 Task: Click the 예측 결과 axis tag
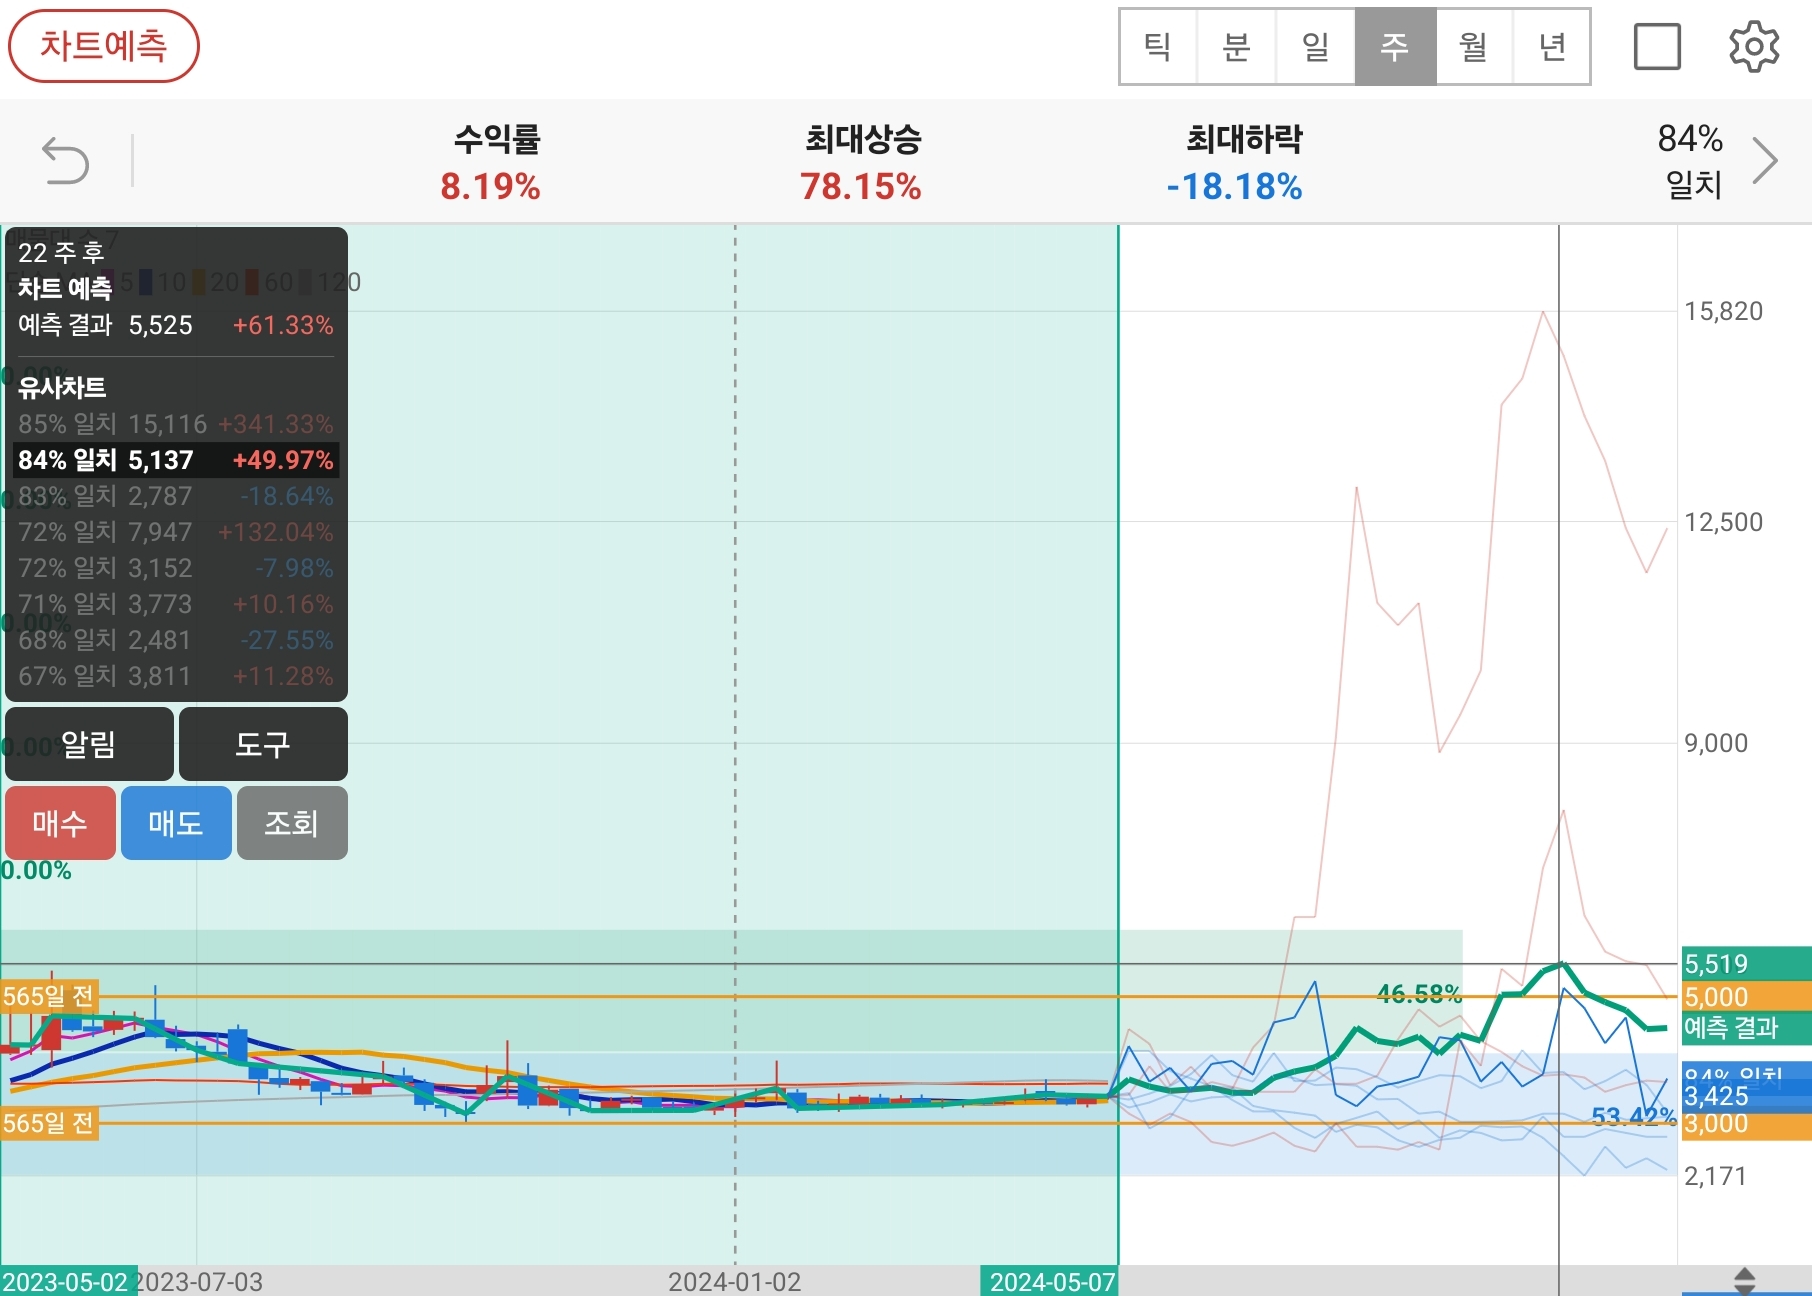(x=1746, y=1028)
